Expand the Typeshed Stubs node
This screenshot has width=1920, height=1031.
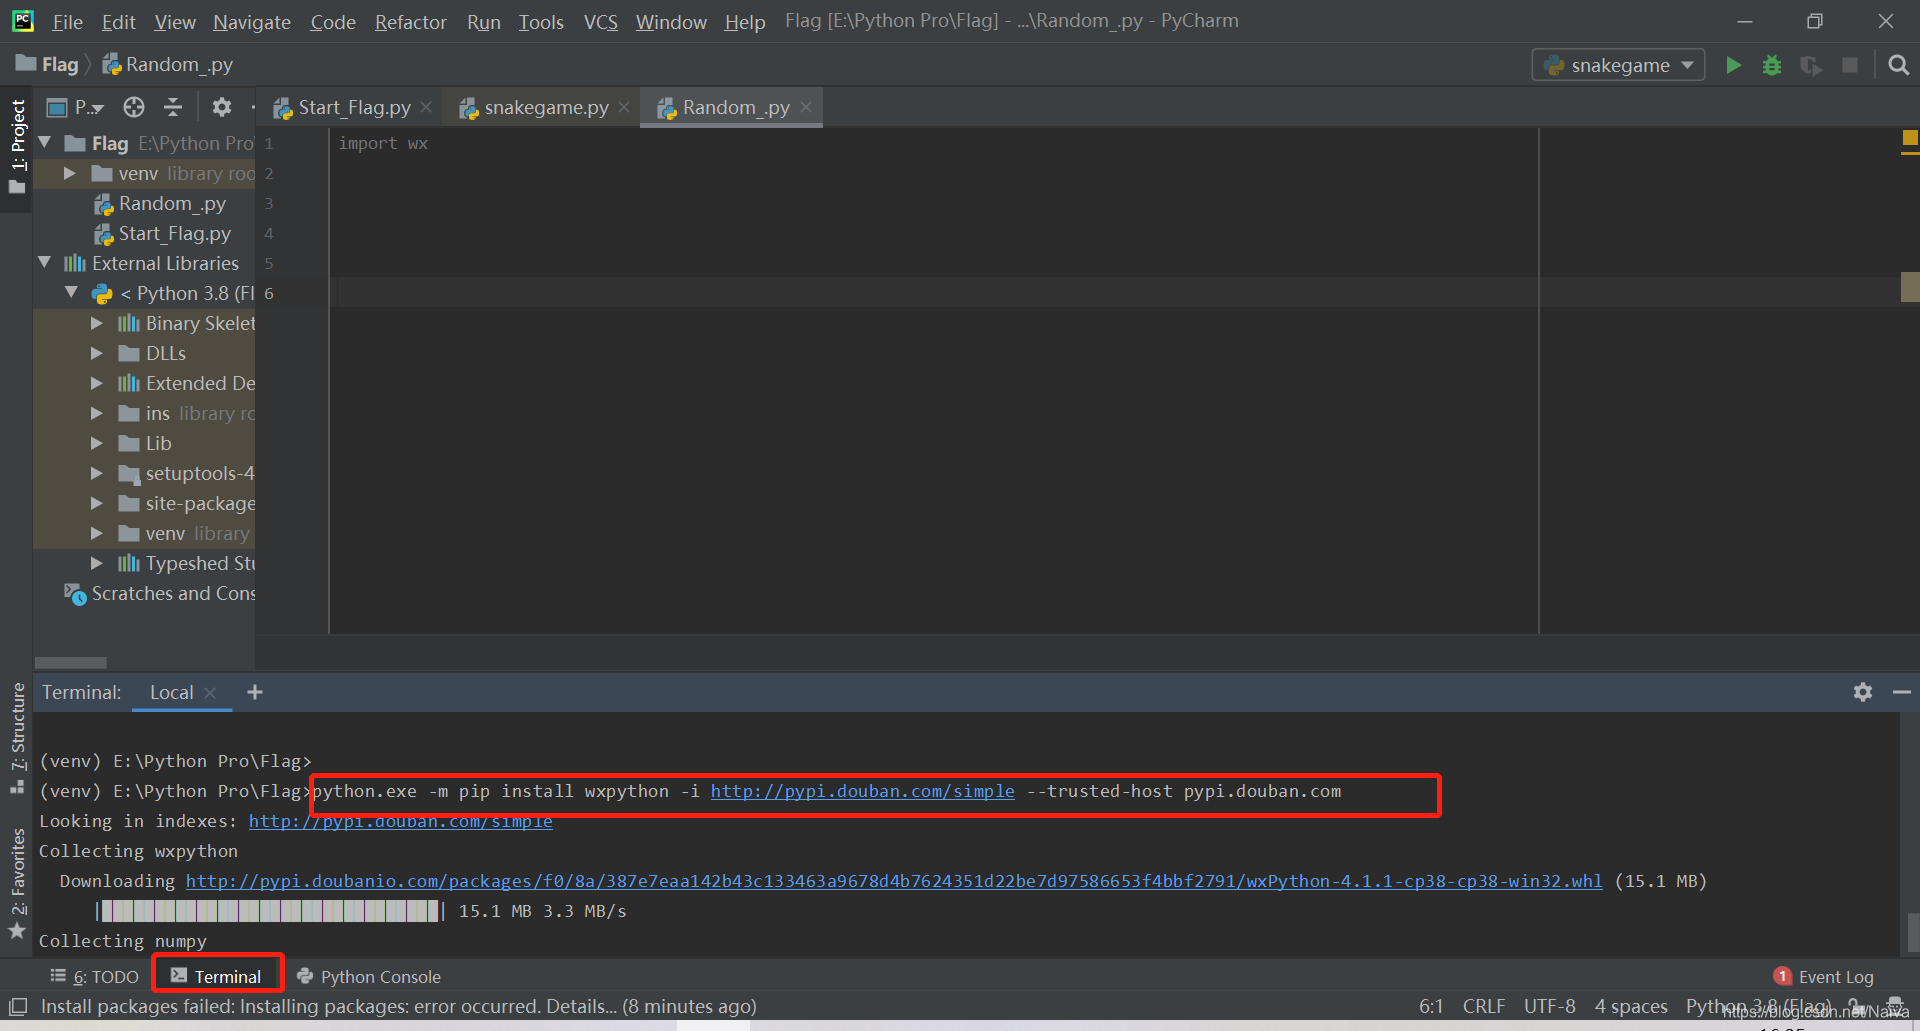click(97, 563)
